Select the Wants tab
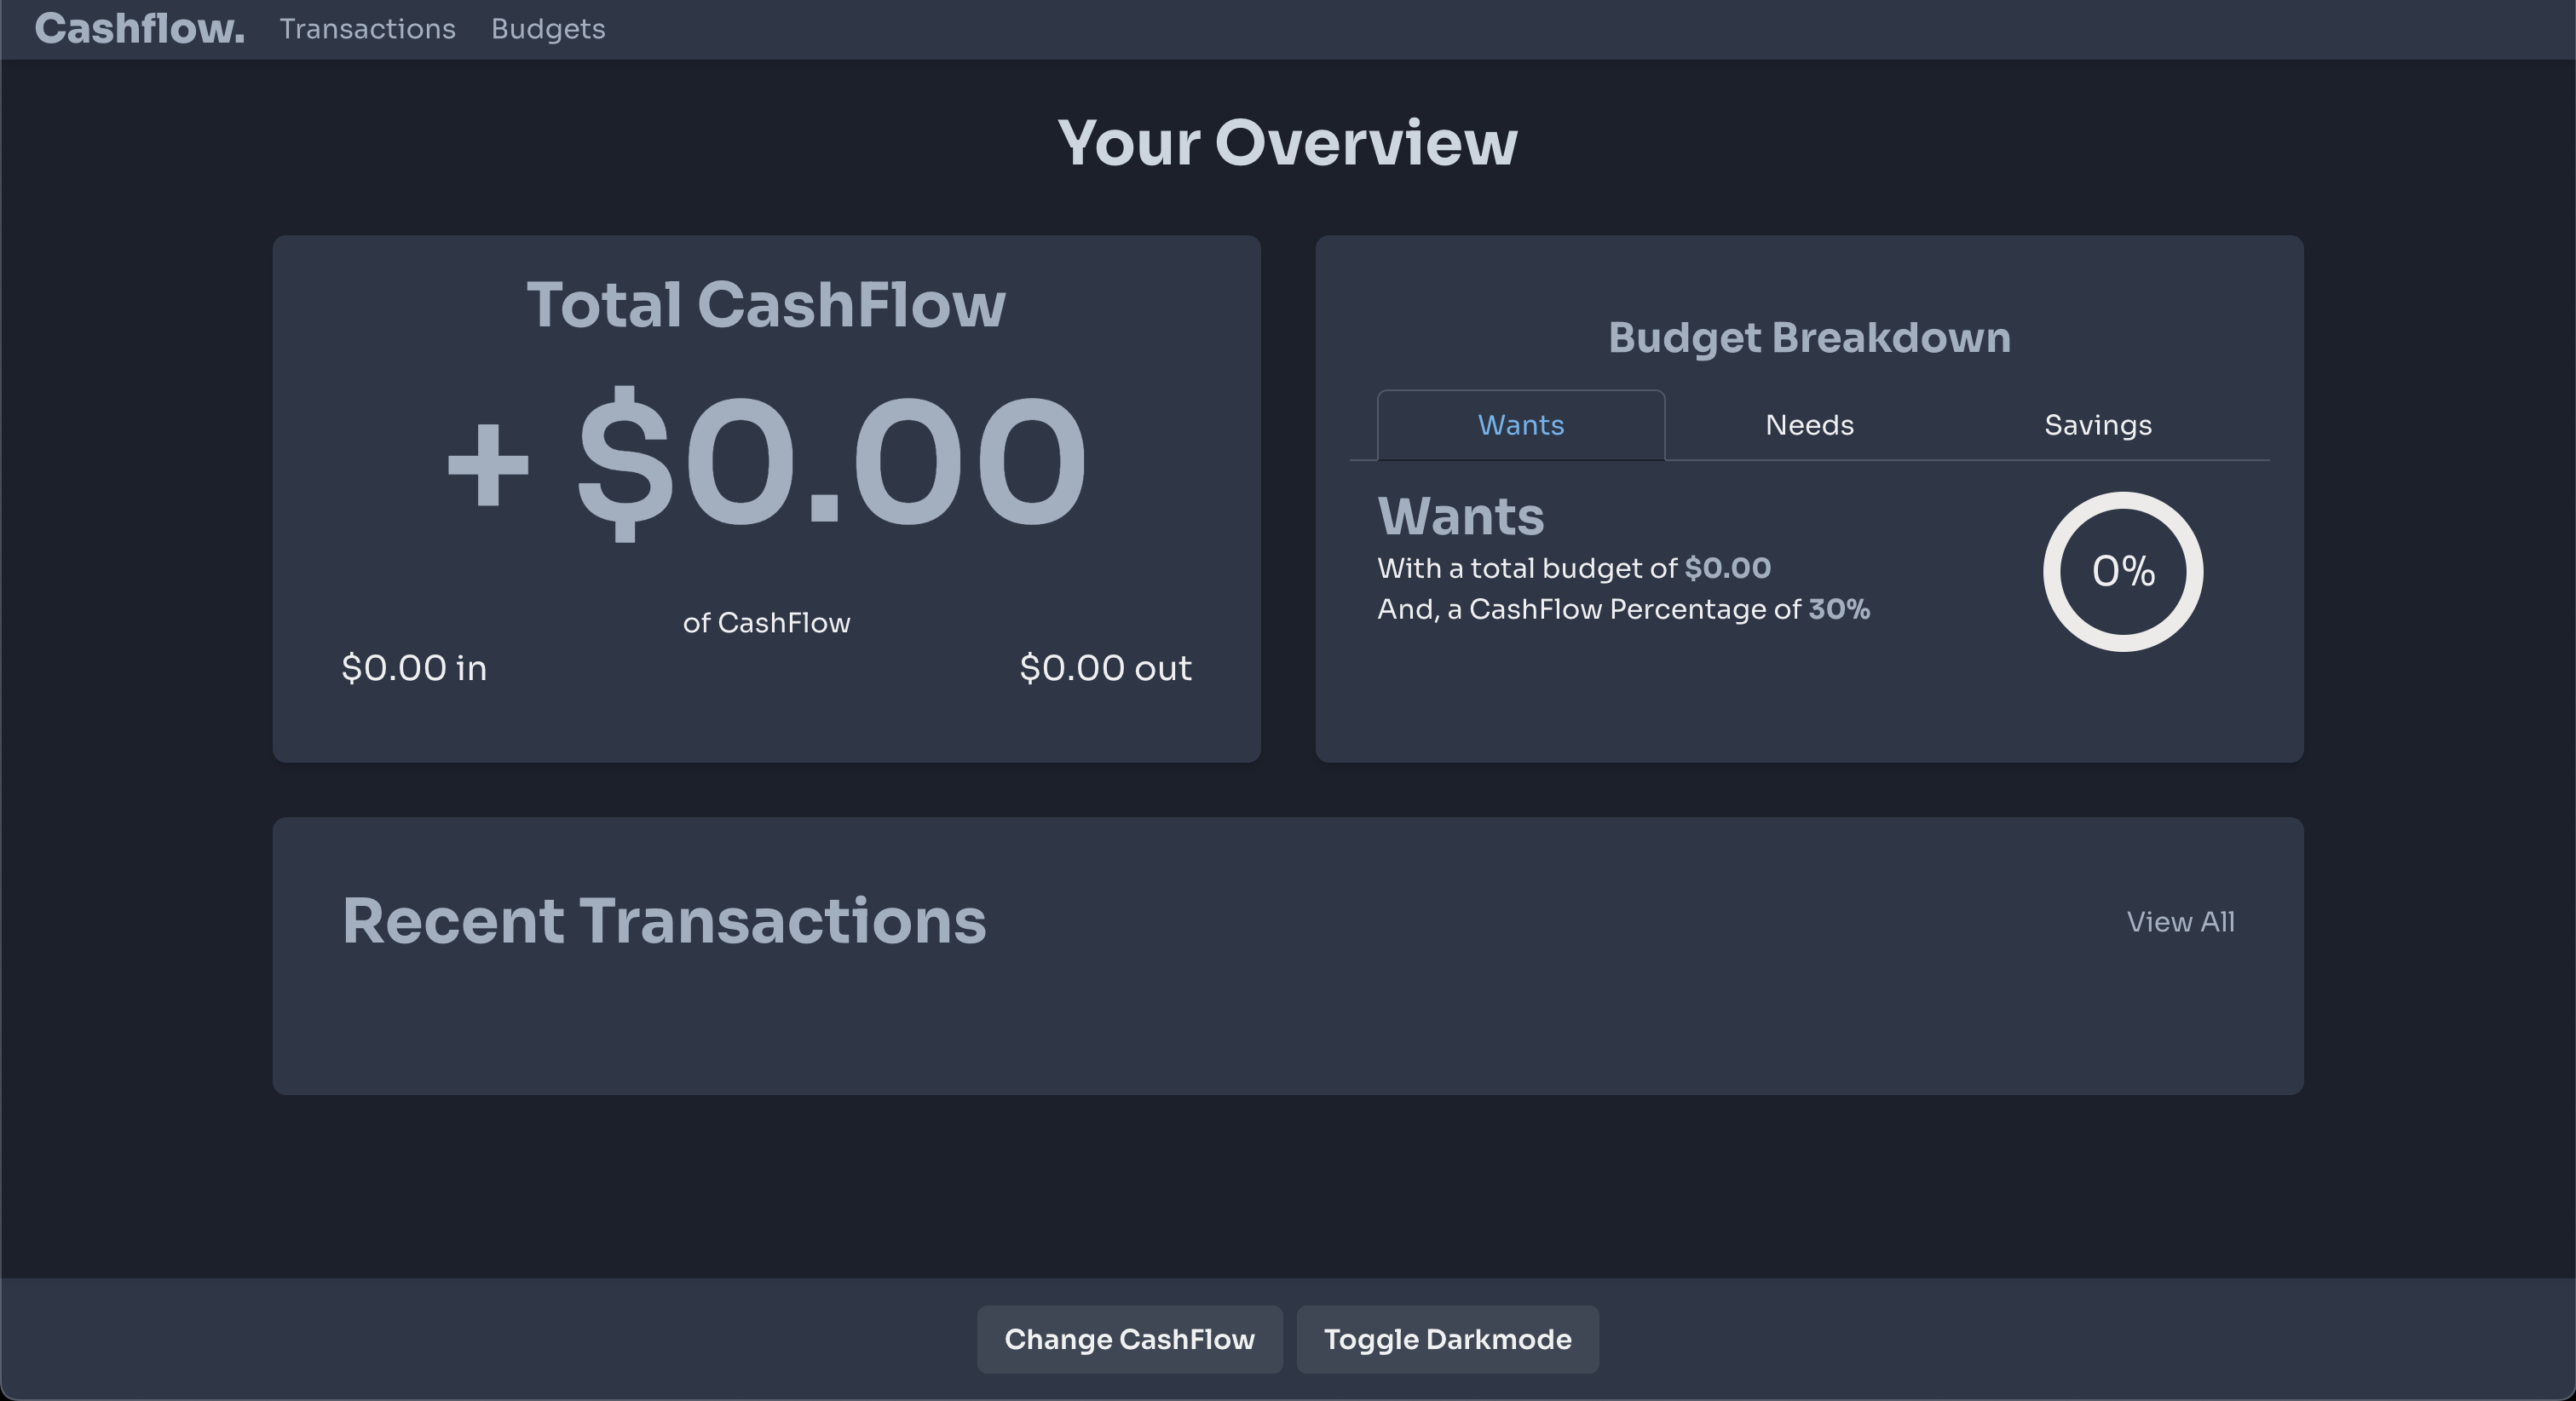This screenshot has width=2576, height=1401. 1520,425
